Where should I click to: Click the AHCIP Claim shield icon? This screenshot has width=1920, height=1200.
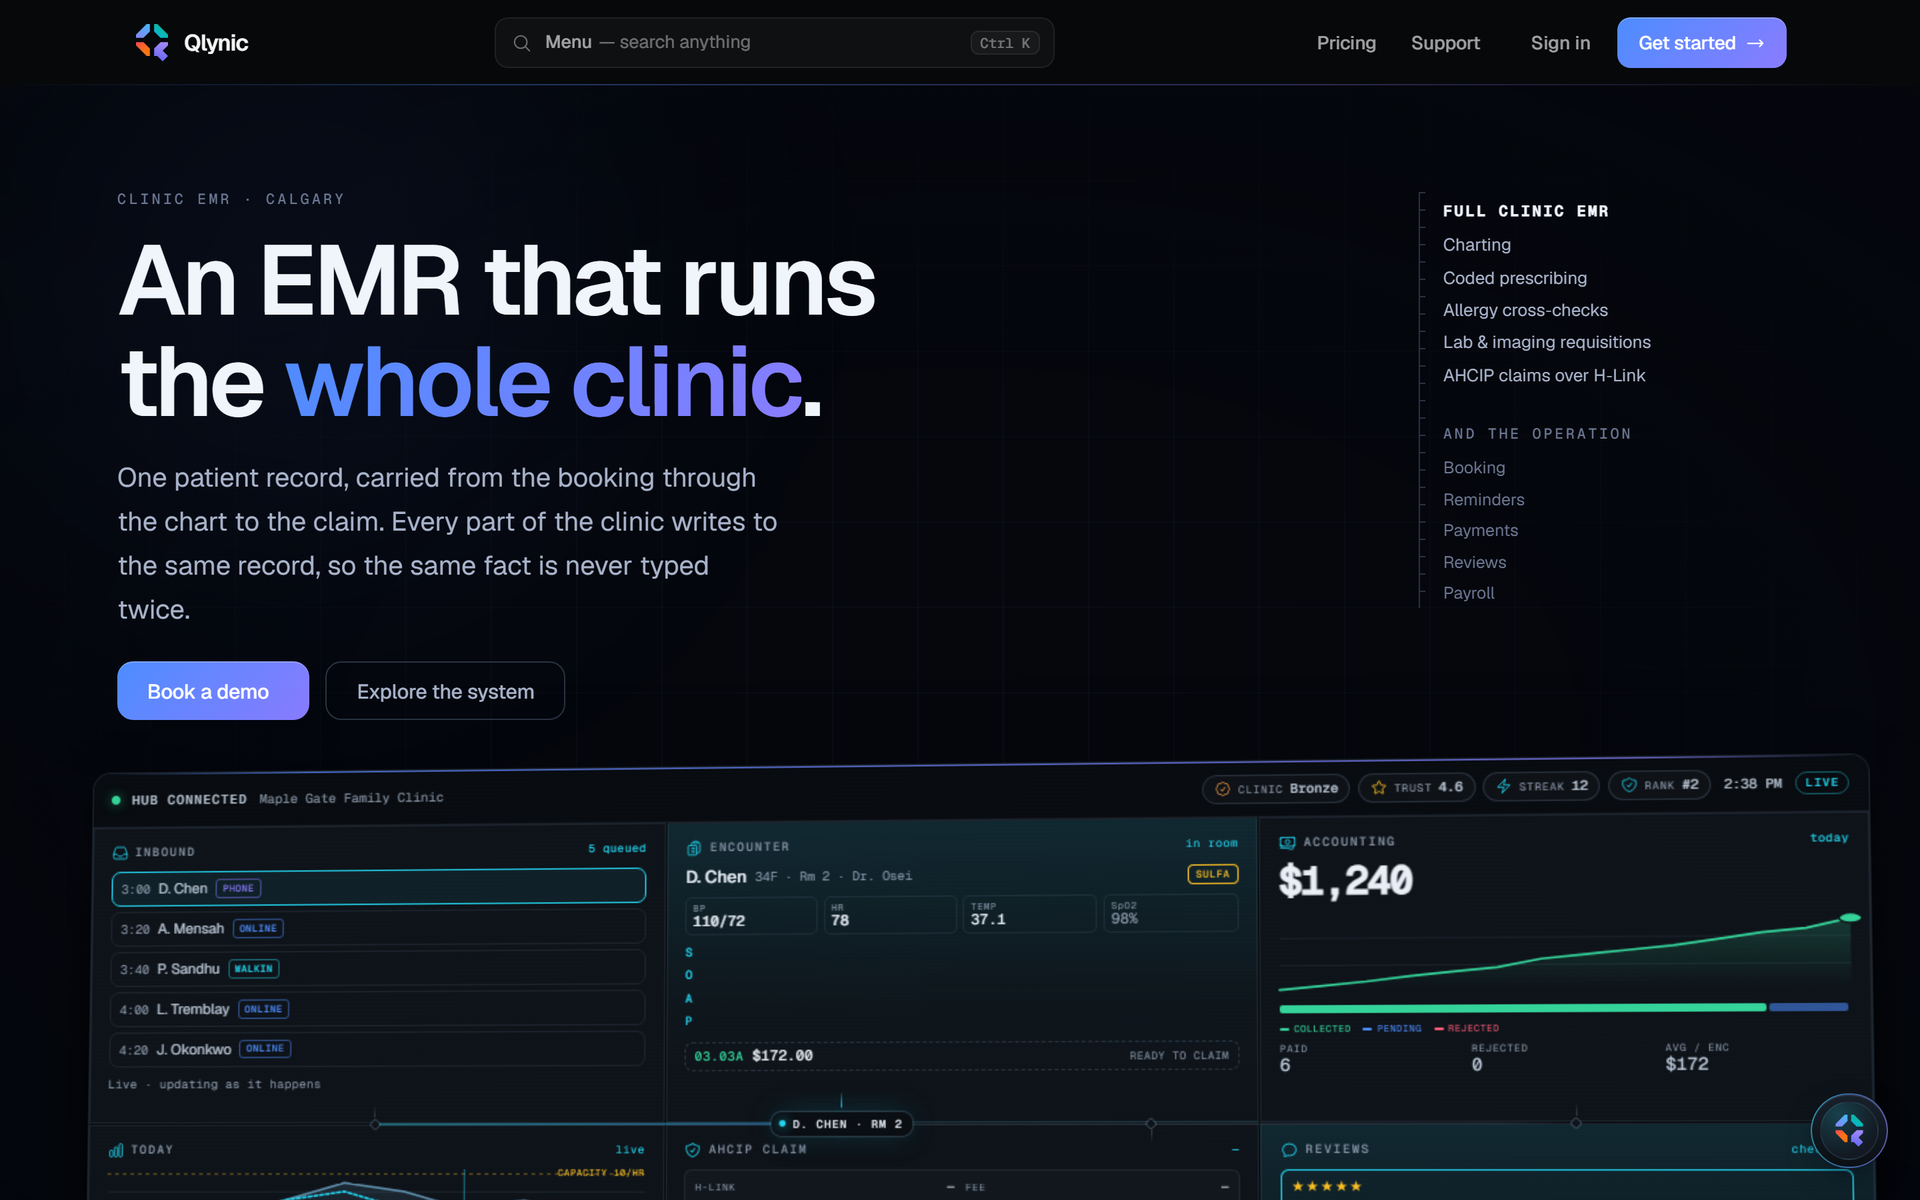pos(692,1150)
